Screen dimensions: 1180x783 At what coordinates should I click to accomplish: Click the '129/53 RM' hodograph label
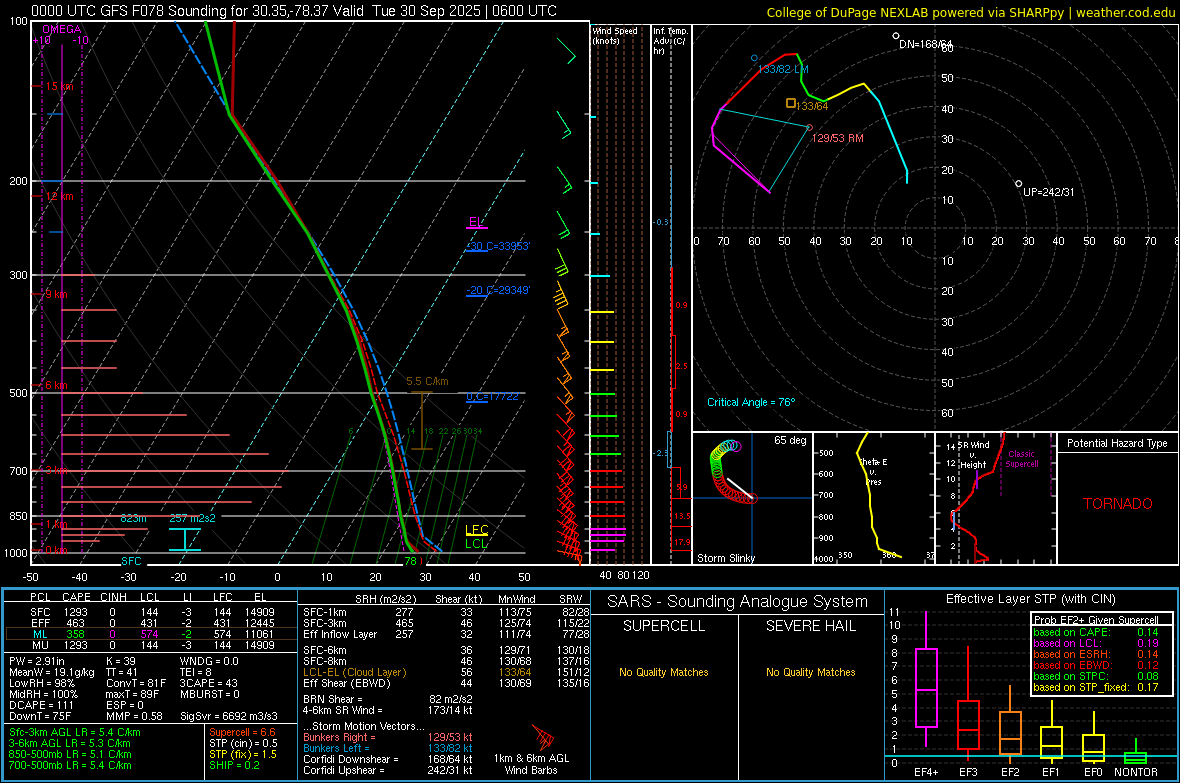pyautogui.click(x=838, y=139)
